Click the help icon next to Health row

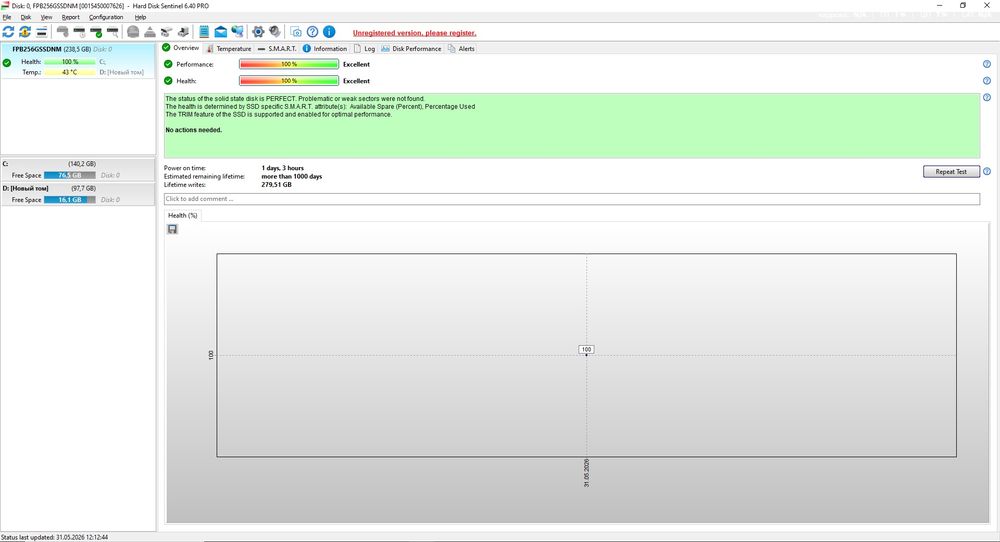point(987,81)
